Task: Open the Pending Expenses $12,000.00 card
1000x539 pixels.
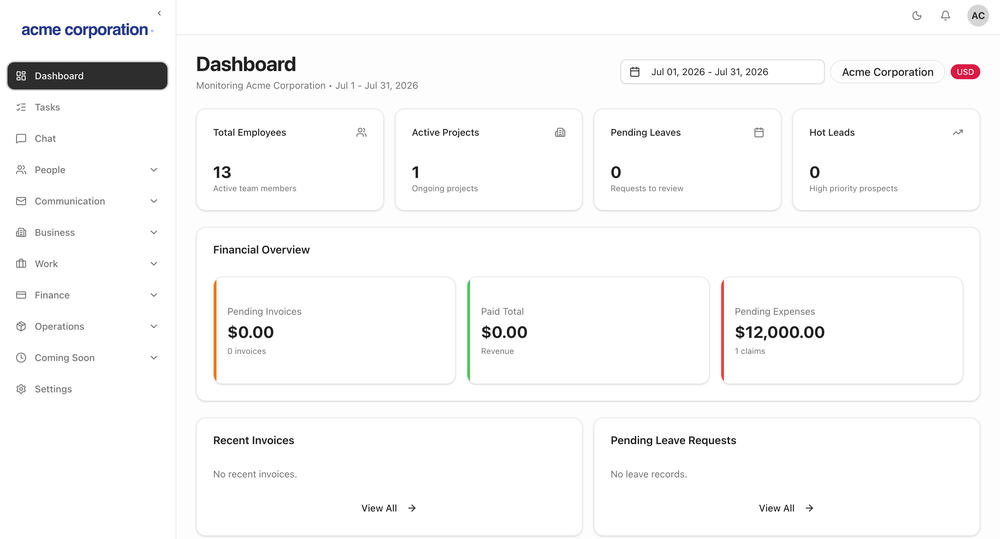Action: (x=842, y=330)
